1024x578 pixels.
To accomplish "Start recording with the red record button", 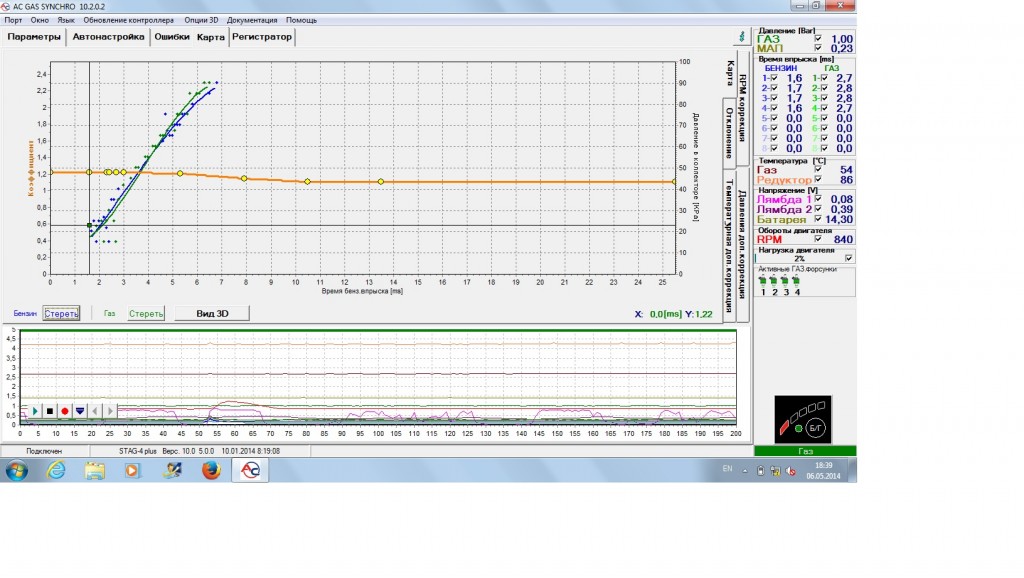I will (x=65, y=411).
